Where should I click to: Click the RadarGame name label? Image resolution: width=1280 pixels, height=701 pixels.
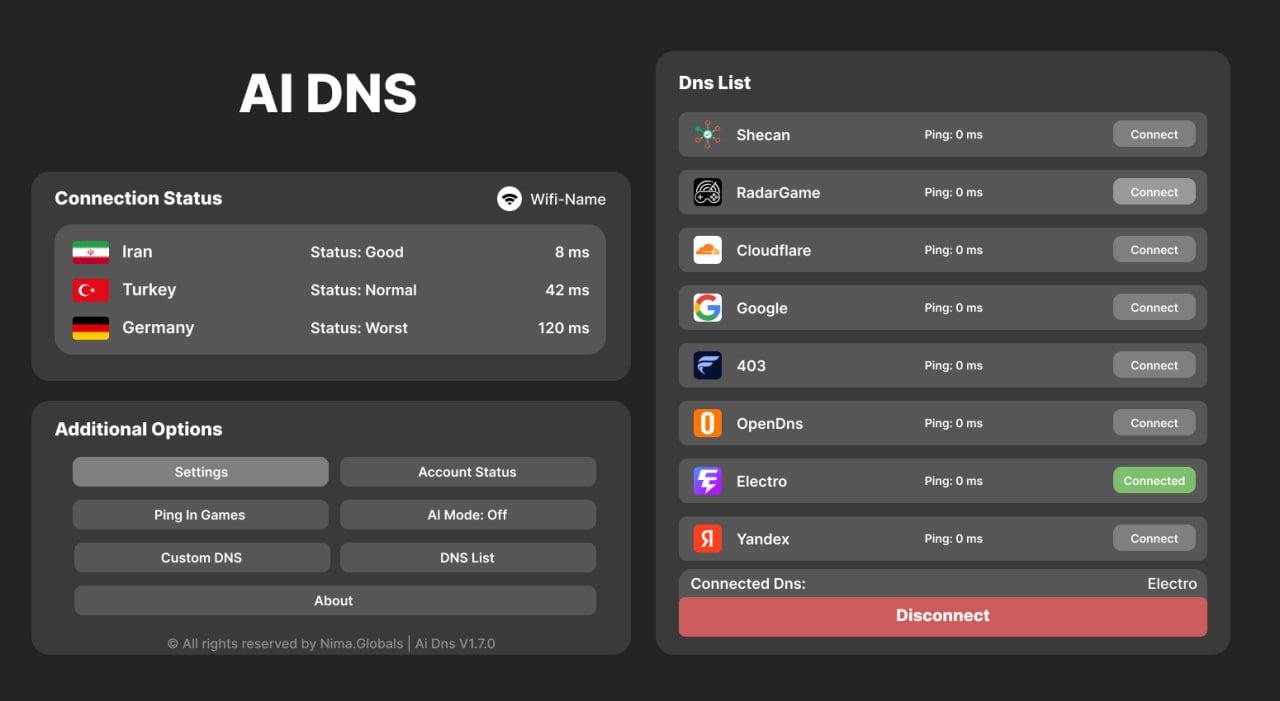pos(778,193)
